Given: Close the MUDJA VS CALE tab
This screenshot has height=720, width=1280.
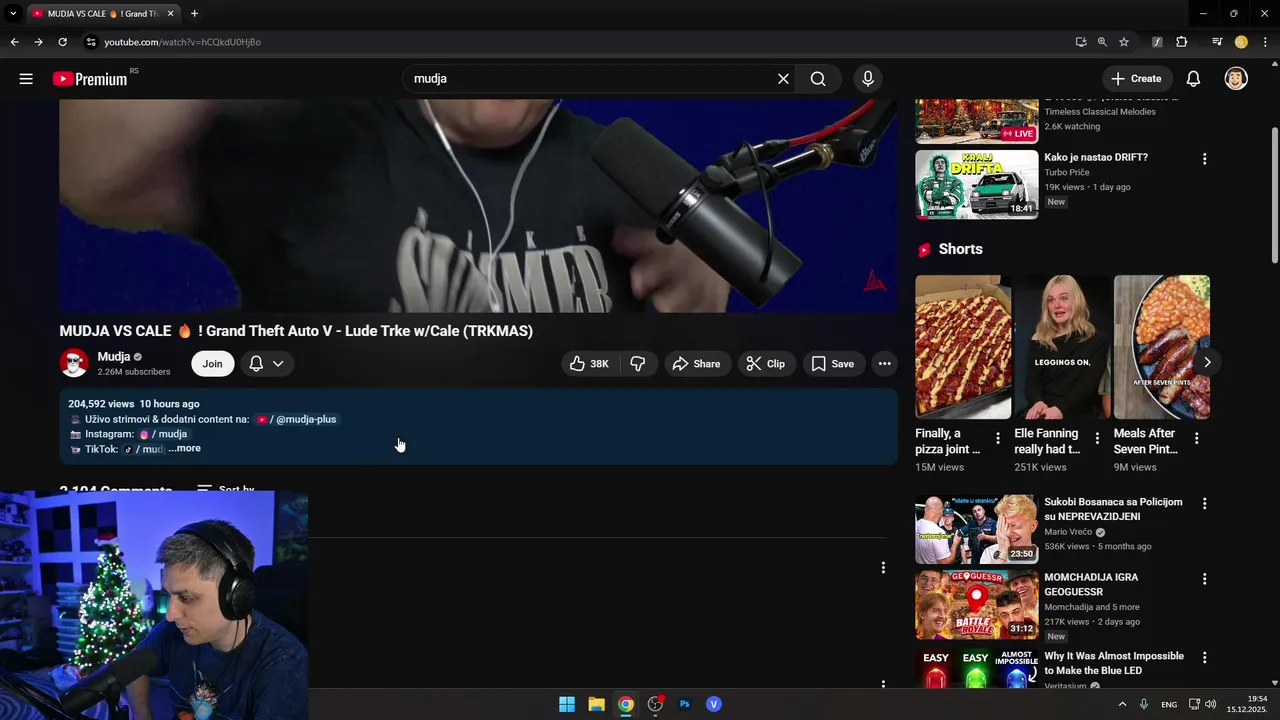Looking at the screenshot, I should pos(171,14).
